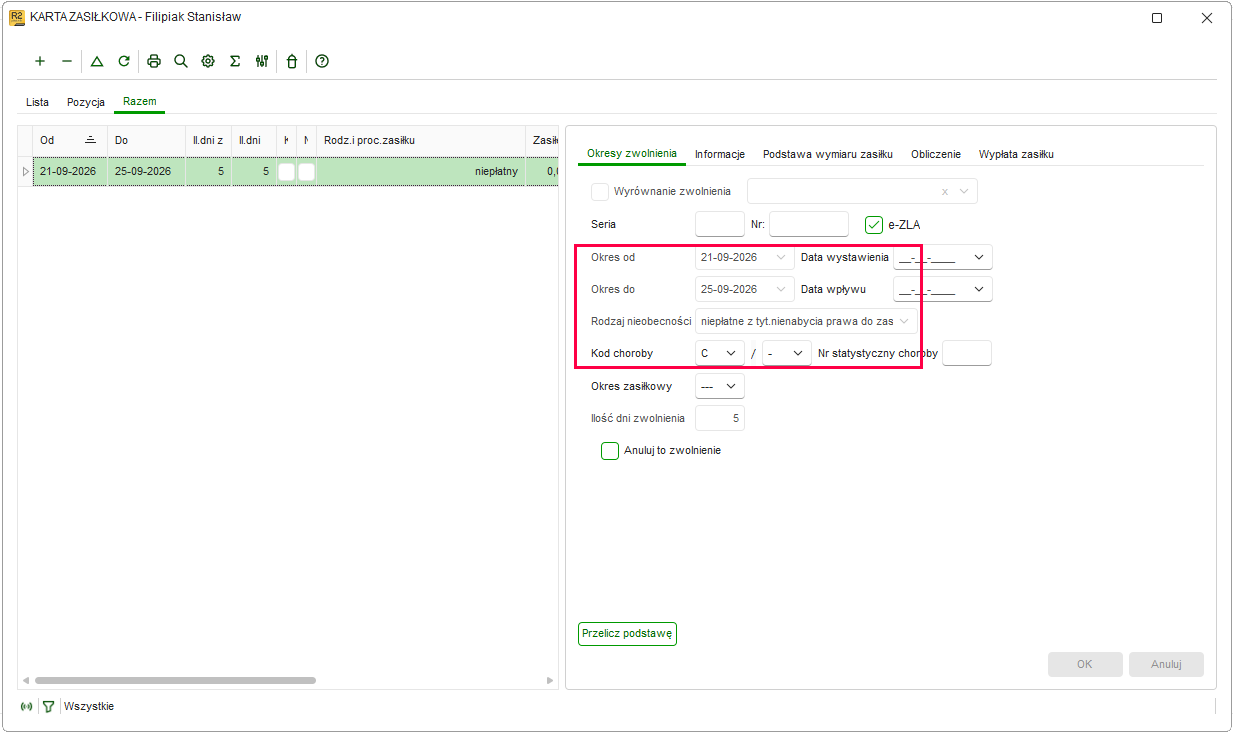Click the Do column header
1233x732 pixels.
click(x=146, y=140)
